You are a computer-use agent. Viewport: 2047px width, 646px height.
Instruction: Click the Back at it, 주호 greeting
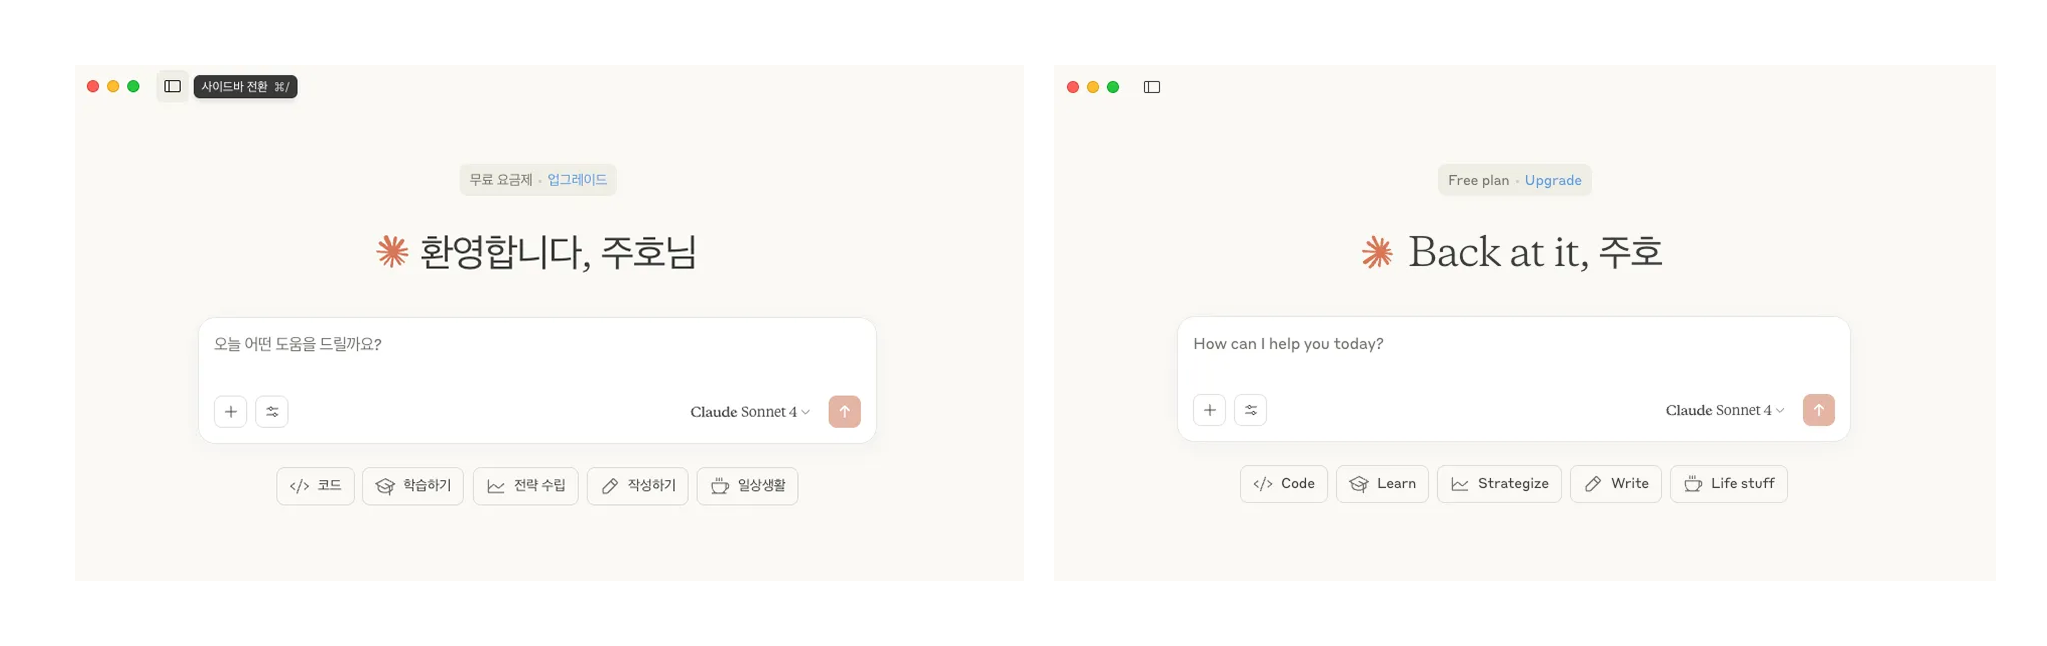[x=1535, y=252]
